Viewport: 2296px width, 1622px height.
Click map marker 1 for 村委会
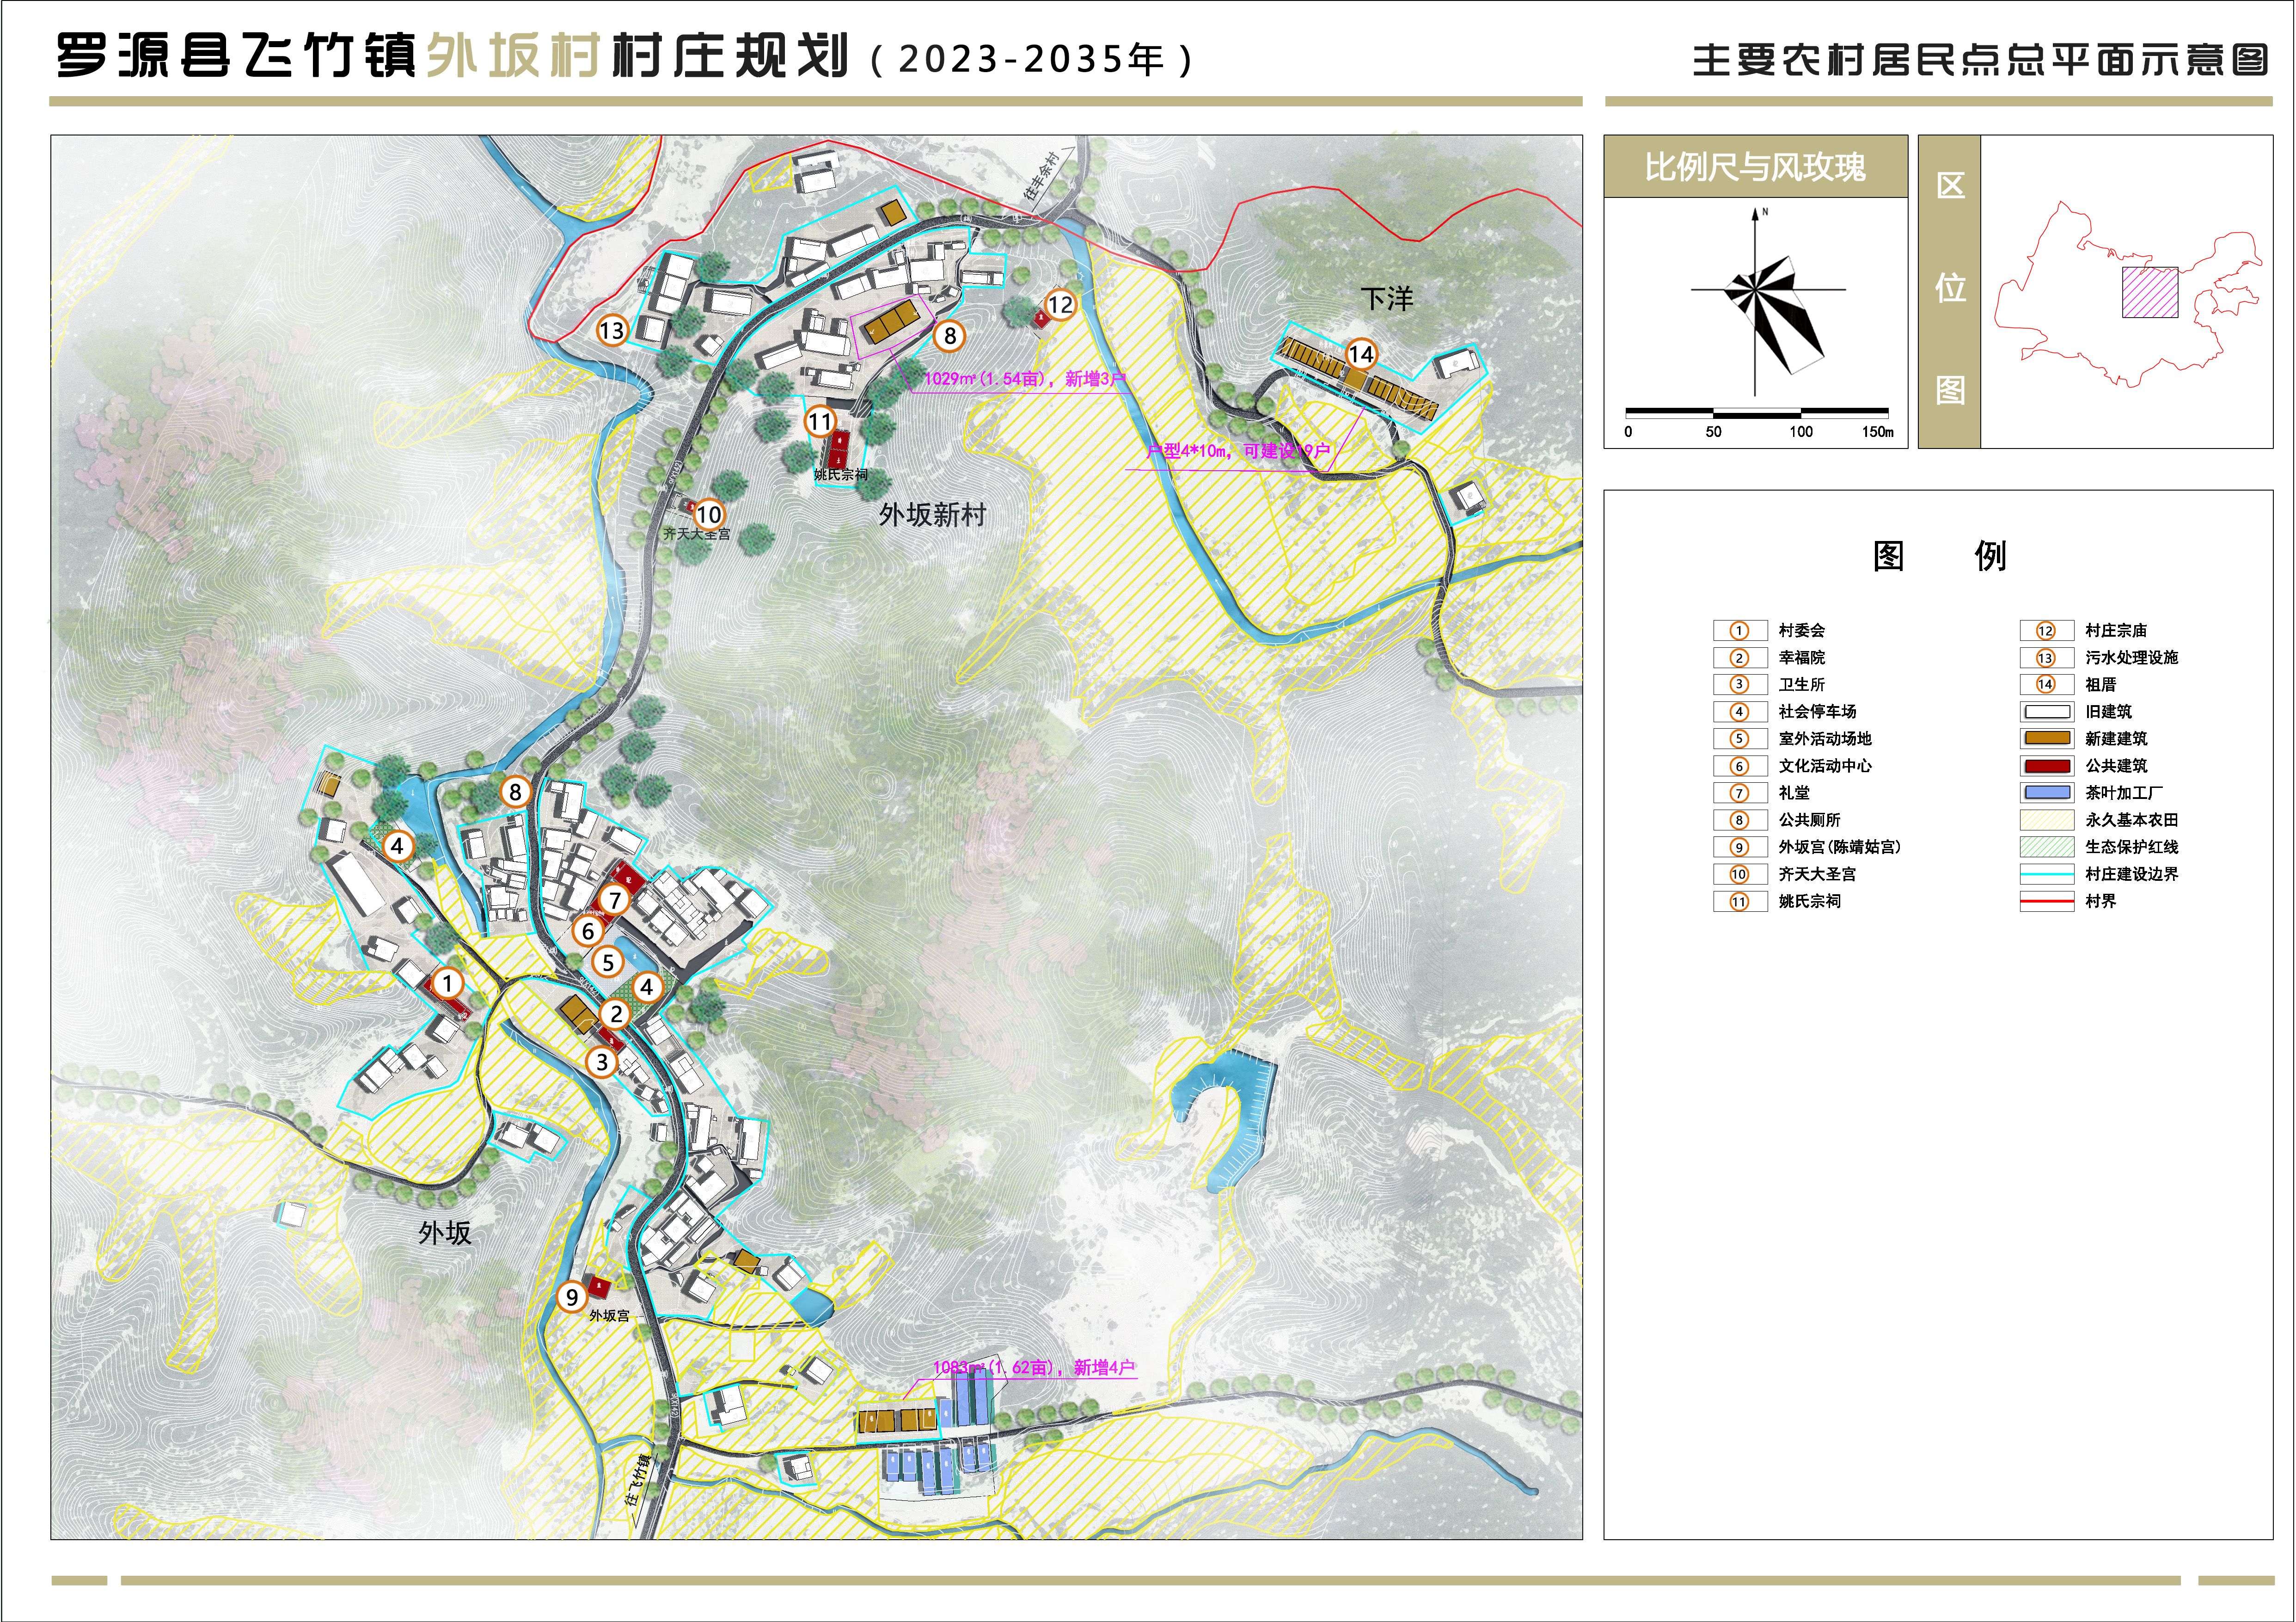pos(448,983)
